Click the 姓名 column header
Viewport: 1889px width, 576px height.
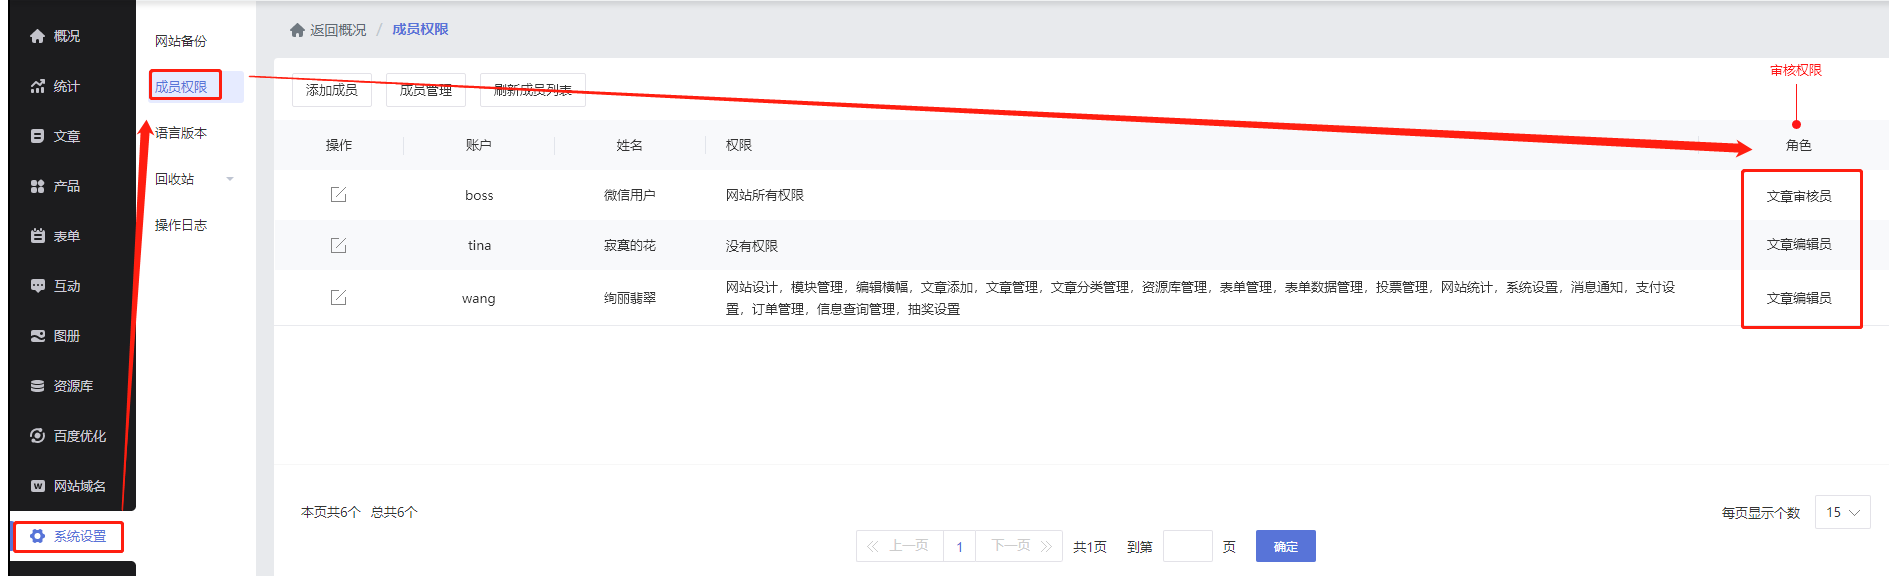[x=630, y=145]
